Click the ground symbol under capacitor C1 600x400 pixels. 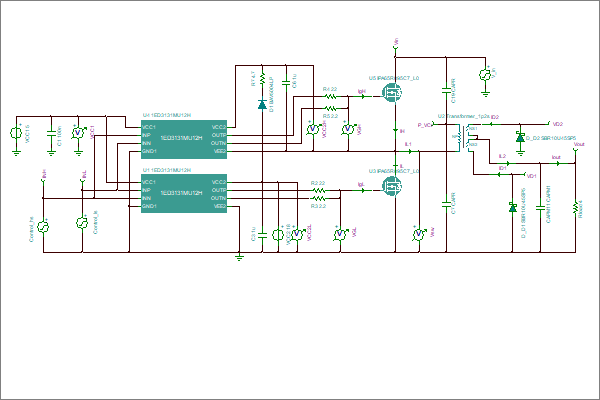[x=51, y=153]
